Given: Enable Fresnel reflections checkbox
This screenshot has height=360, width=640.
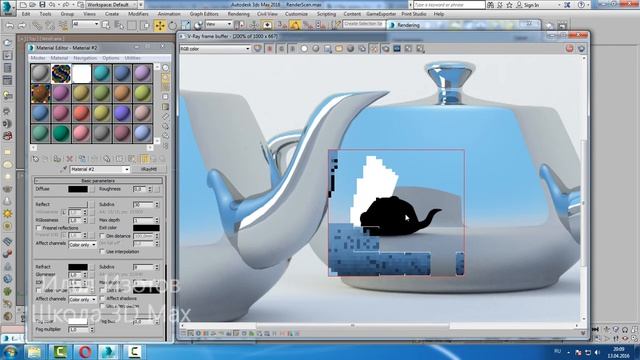Looking at the screenshot, I should (39, 228).
